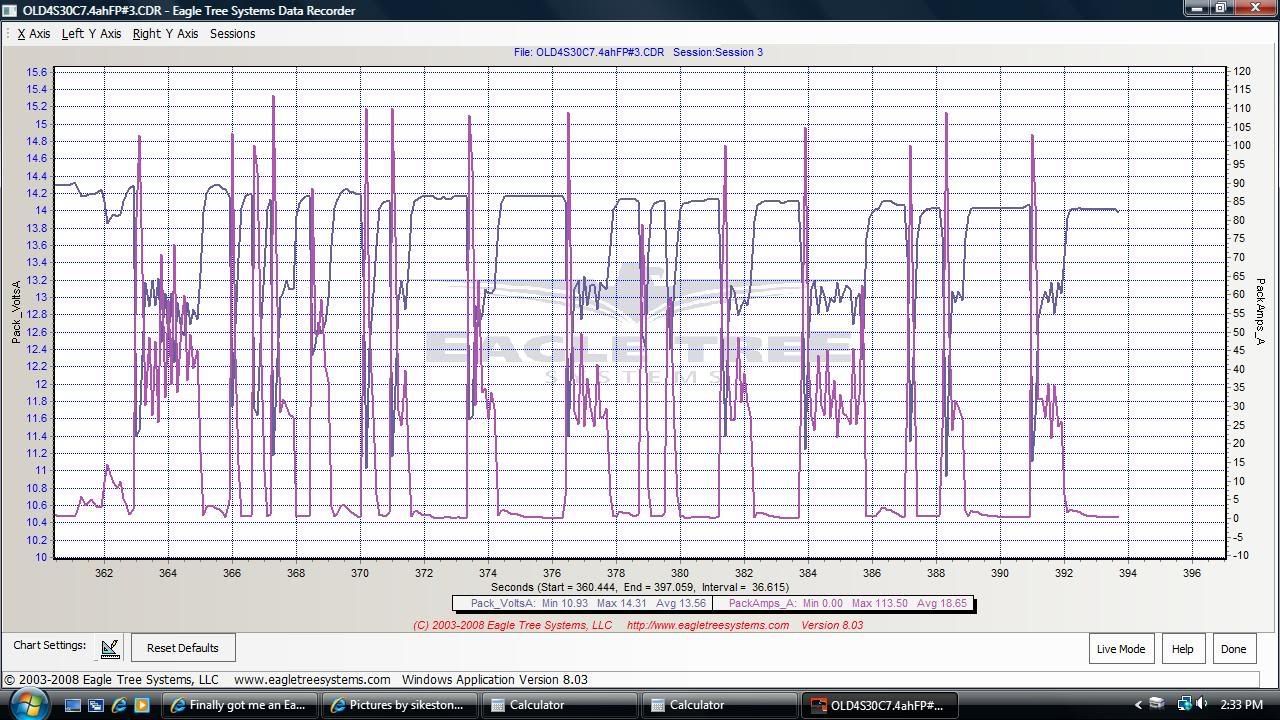Click the Chart Settings graph icon

coord(110,648)
